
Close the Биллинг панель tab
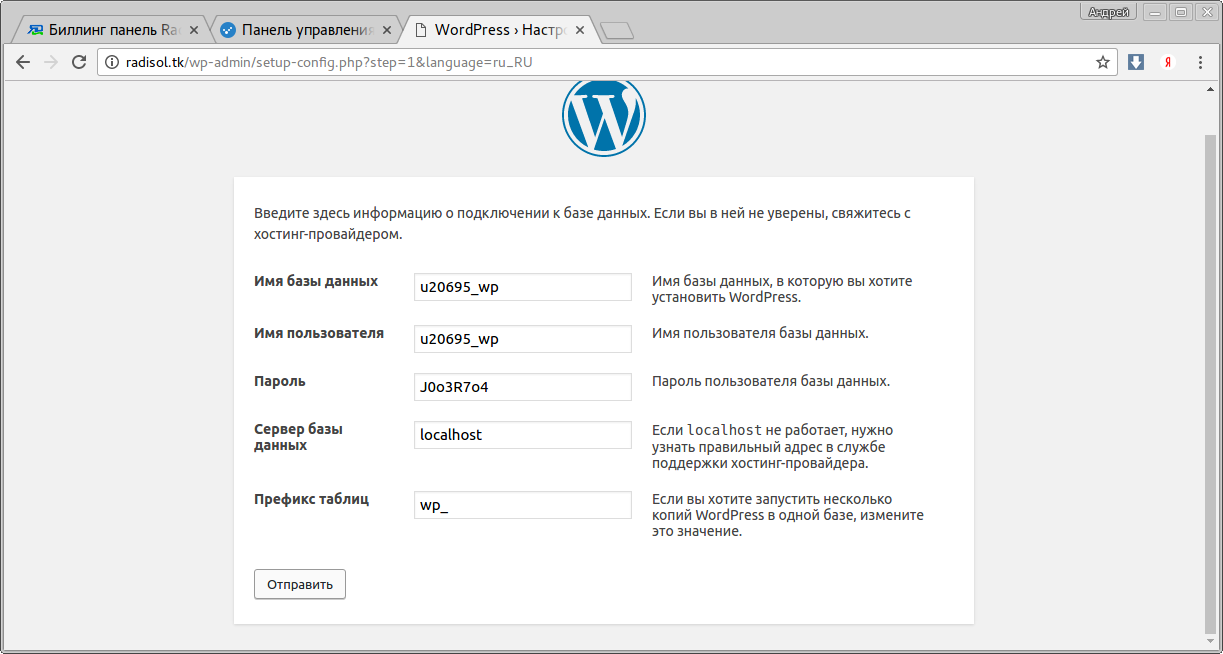tap(193, 30)
